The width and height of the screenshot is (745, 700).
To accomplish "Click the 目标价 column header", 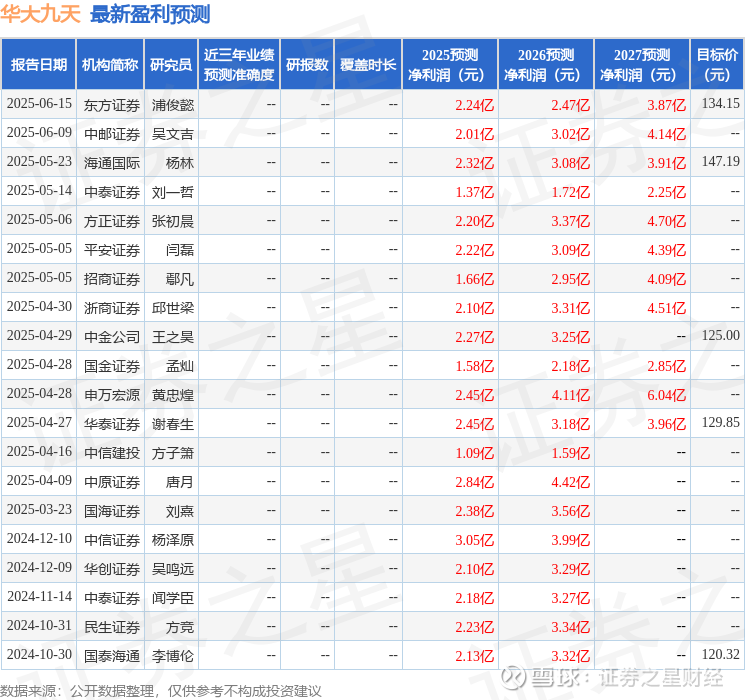I will coord(716,65).
